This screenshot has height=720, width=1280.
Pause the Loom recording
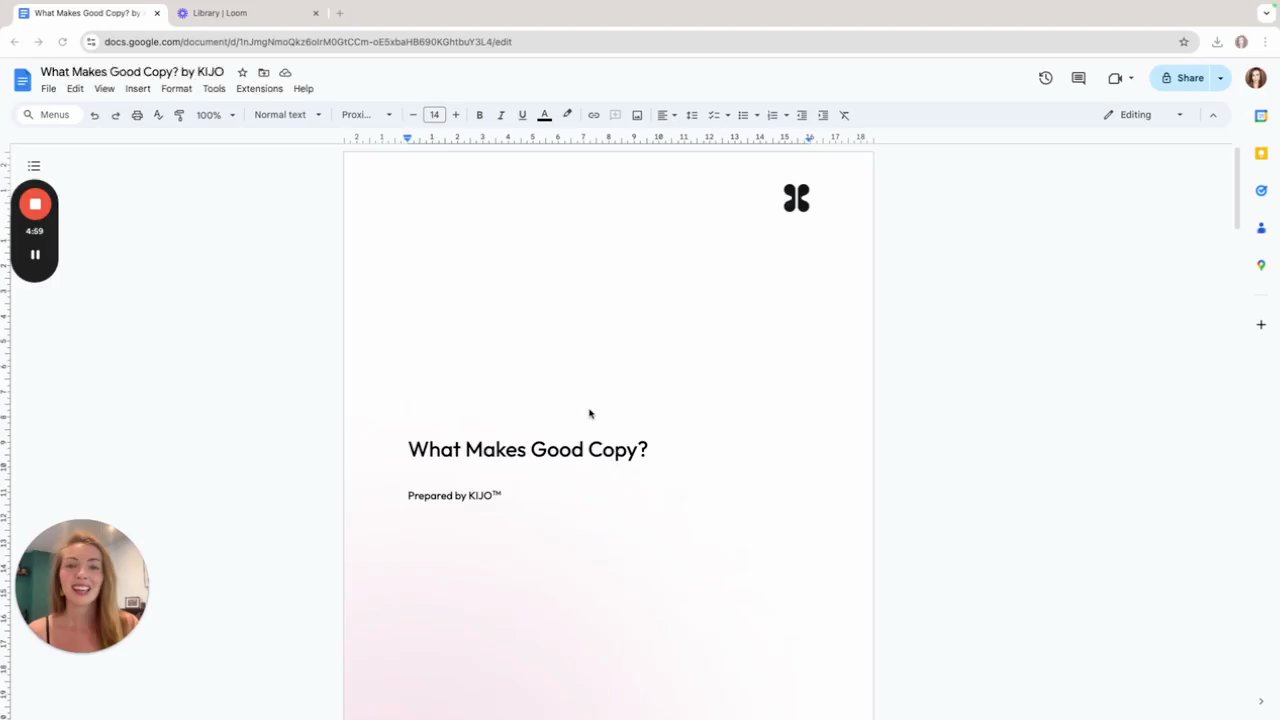coord(35,255)
